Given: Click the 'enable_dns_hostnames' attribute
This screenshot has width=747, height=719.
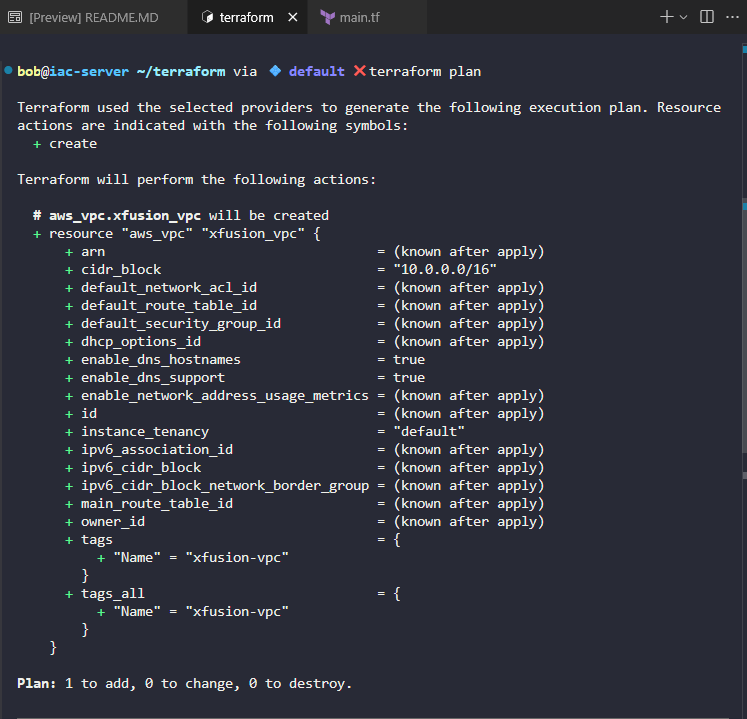Looking at the screenshot, I should click(x=161, y=360).
